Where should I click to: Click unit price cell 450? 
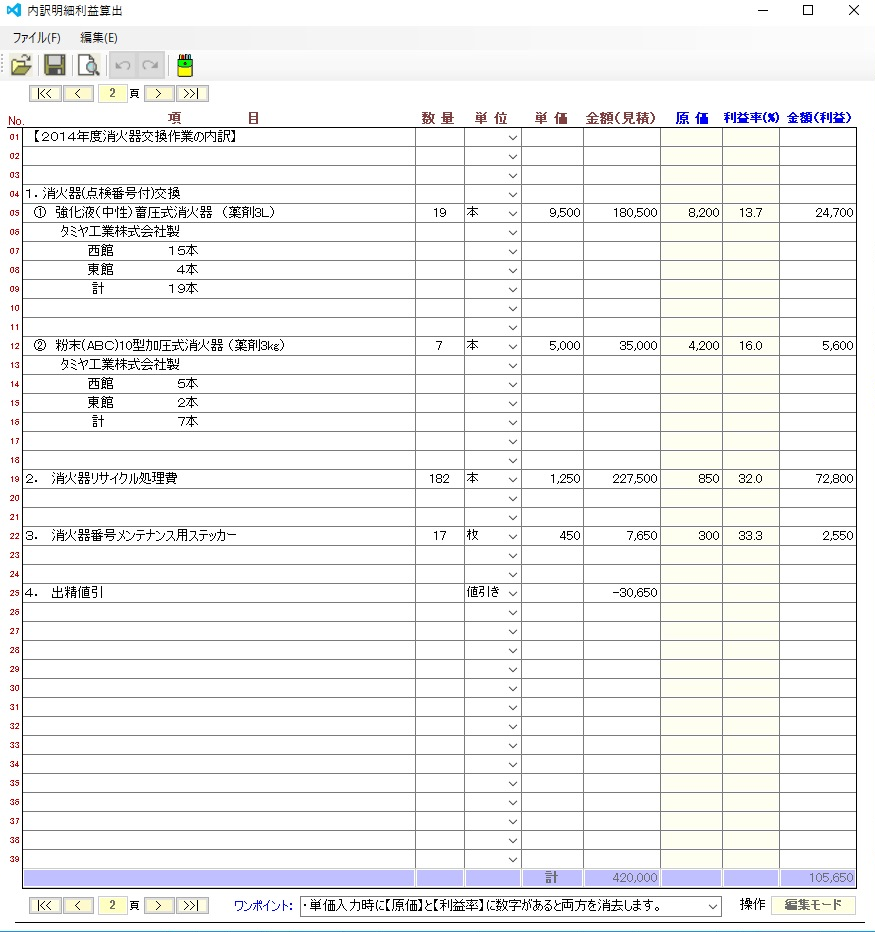click(553, 536)
